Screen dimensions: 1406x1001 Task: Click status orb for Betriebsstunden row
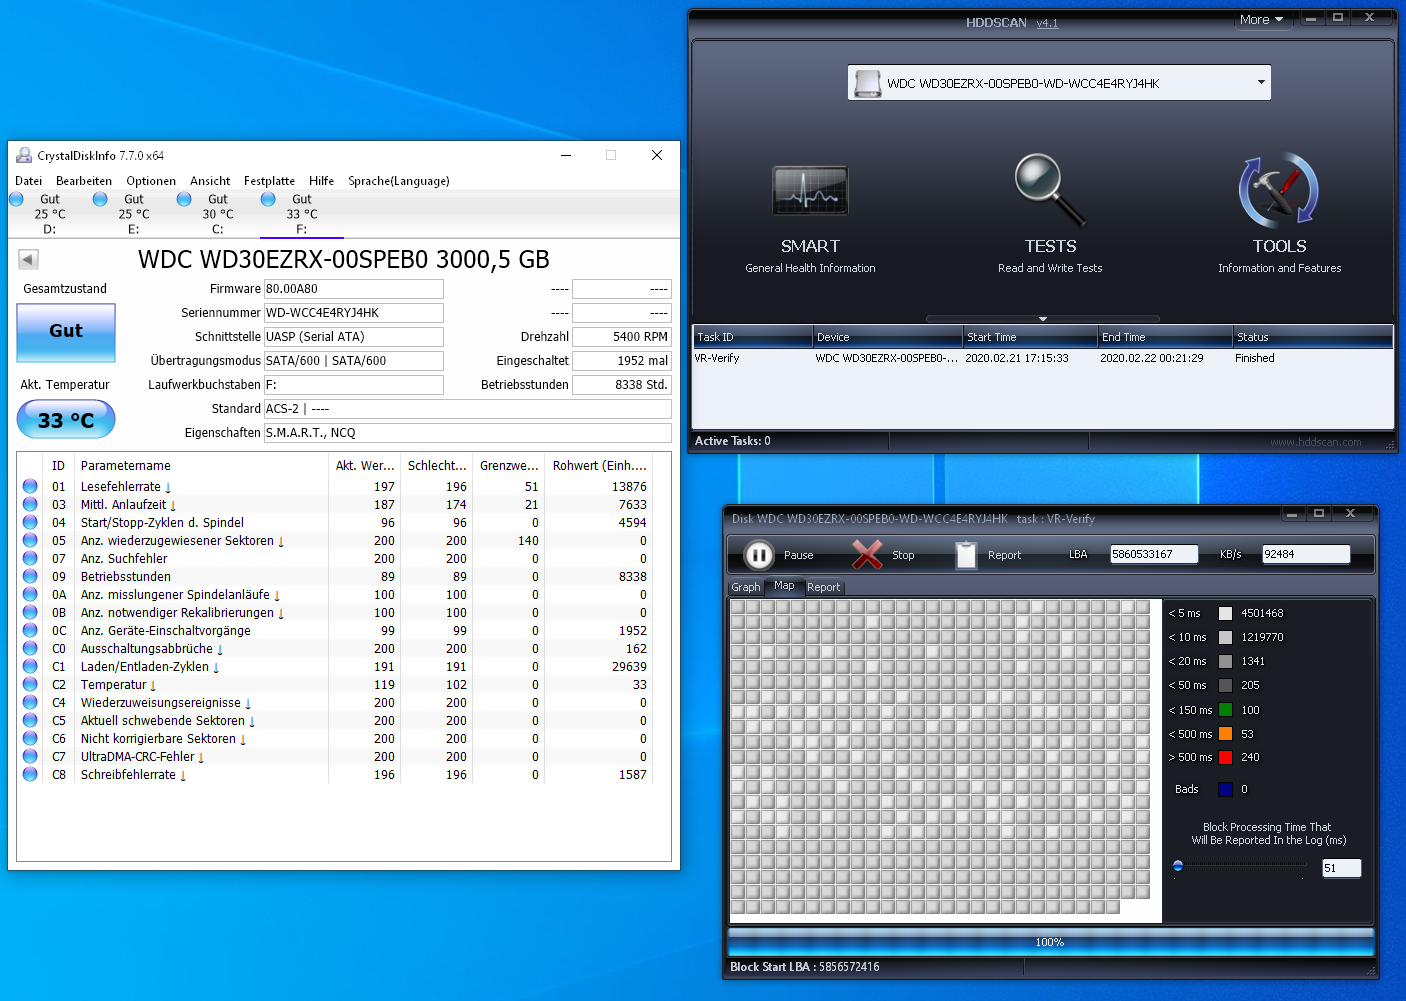tap(30, 576)
